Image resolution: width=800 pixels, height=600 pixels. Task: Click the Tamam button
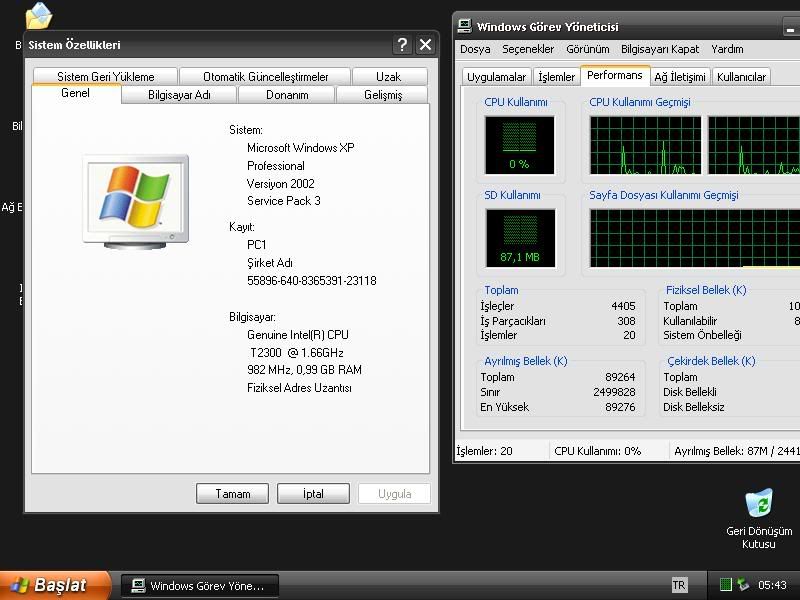coord(233,494)
